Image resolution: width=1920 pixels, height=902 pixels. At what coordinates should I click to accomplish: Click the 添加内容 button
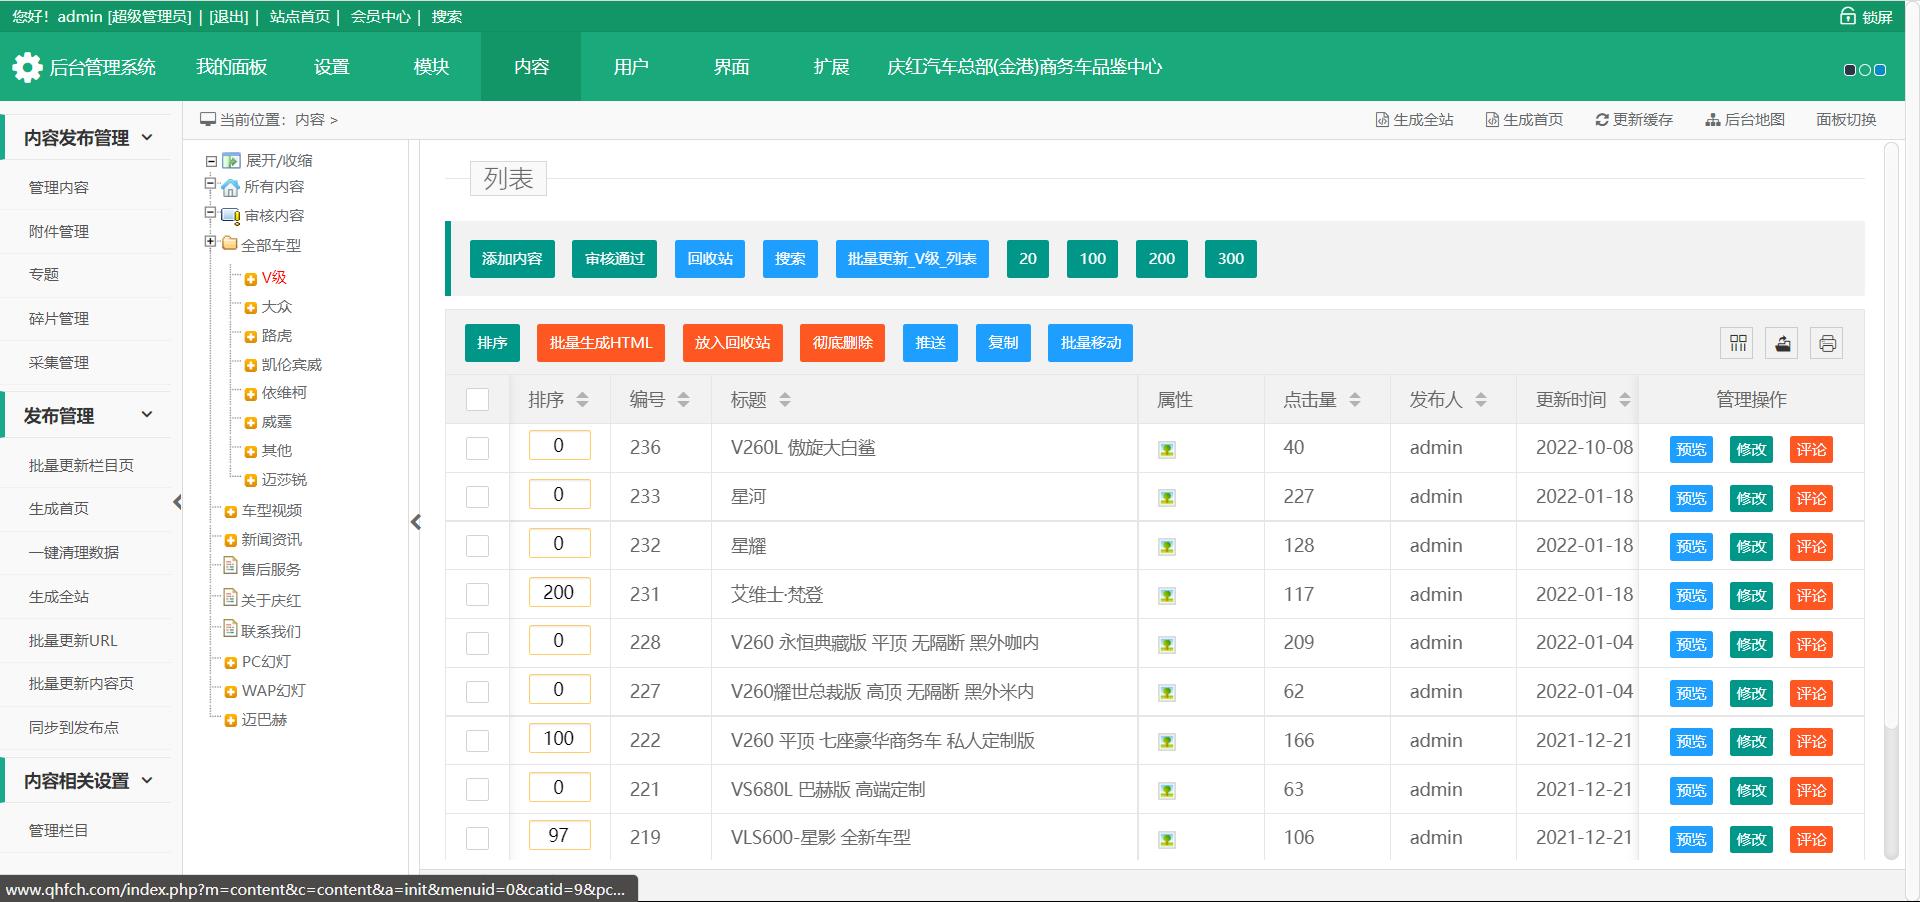coord(512,259)
